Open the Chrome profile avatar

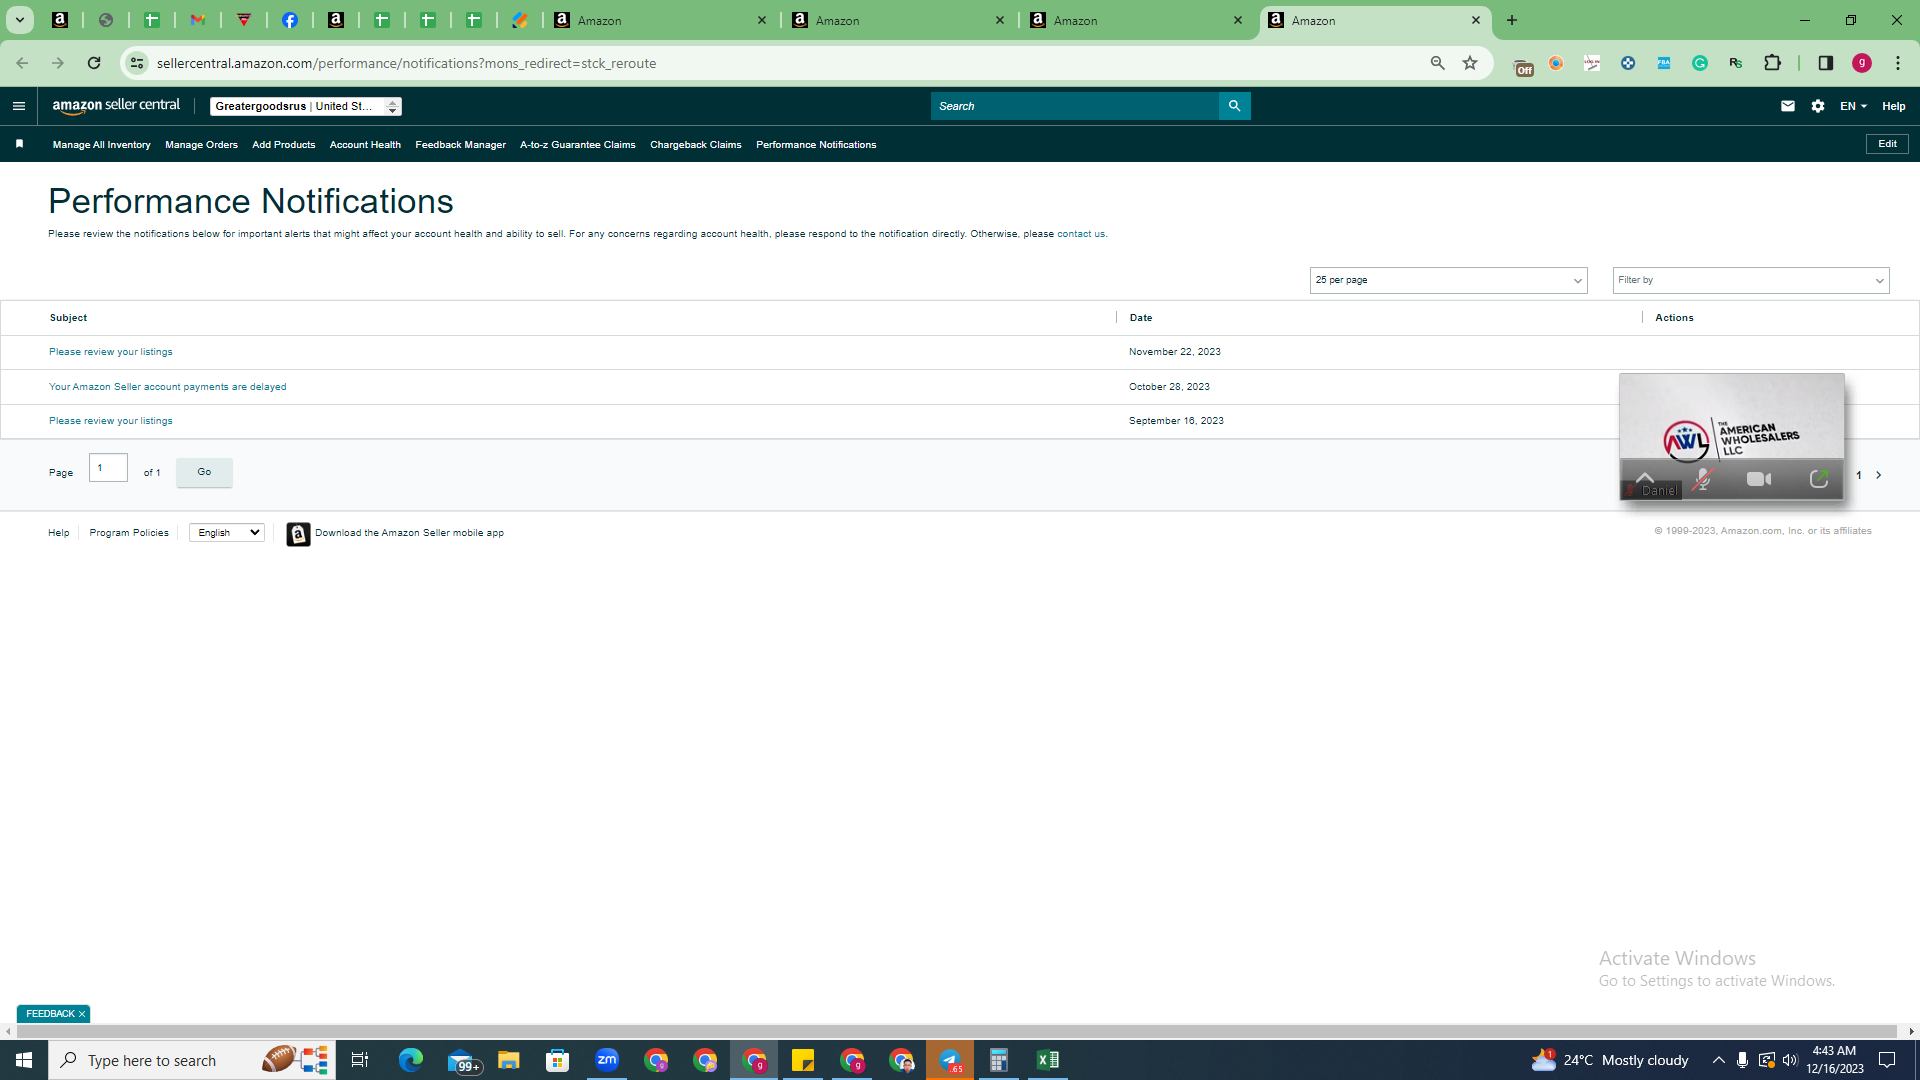[x=1862, y=63]
